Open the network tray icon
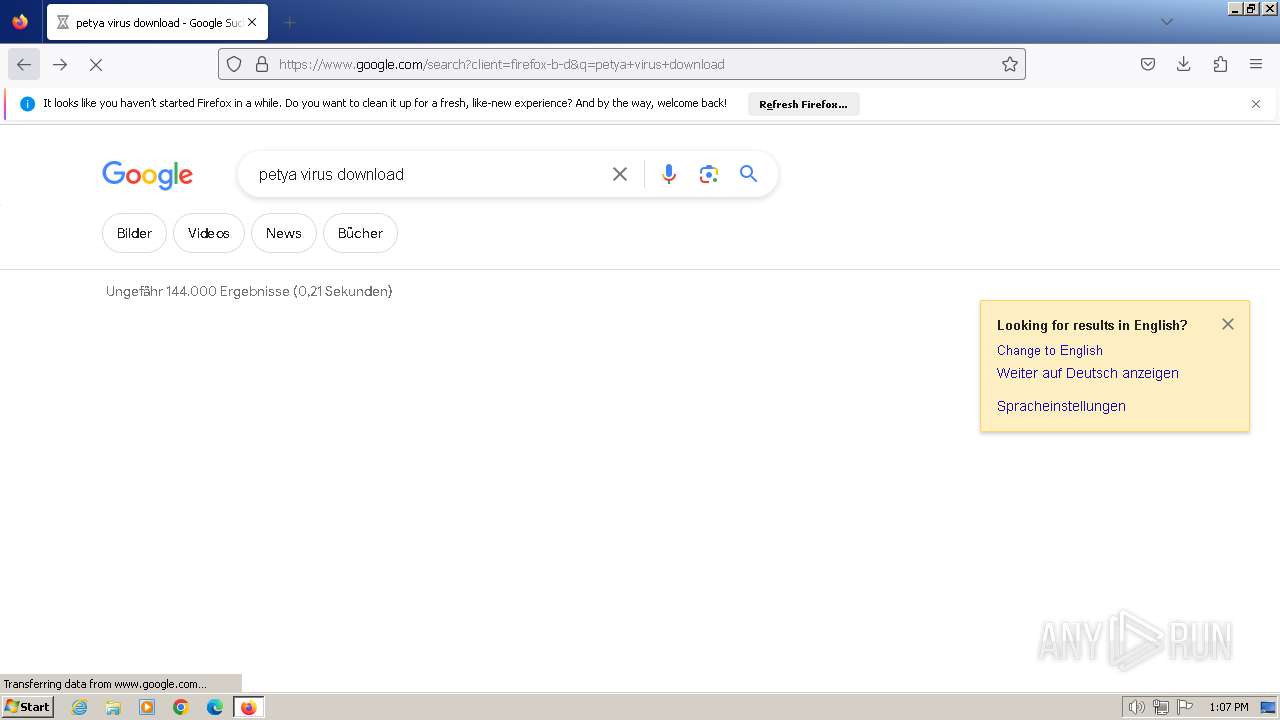Screen dimensions: 1280x720 click(1161, 707)
